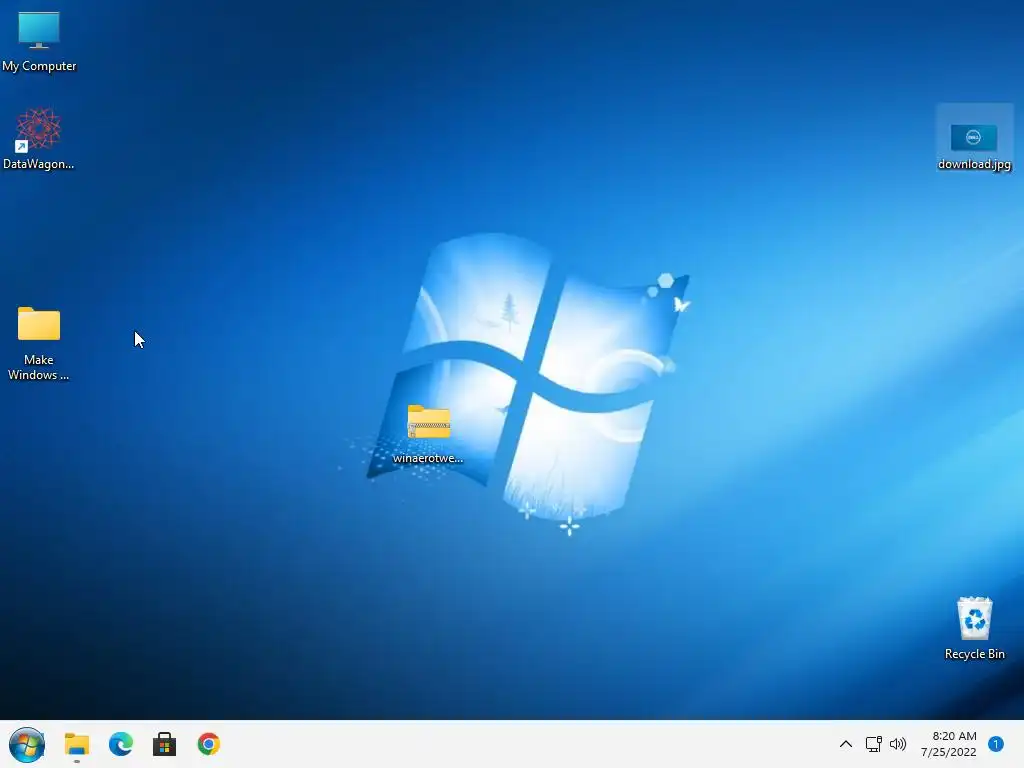Click the winaerotwe... file name label

coord(428,458)
